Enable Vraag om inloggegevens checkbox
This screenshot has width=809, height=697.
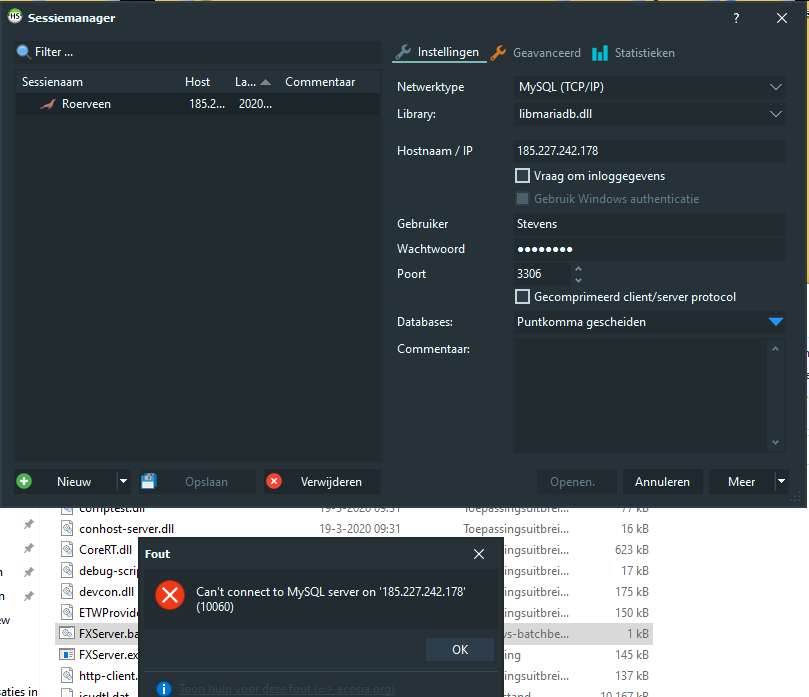point(522,176)
